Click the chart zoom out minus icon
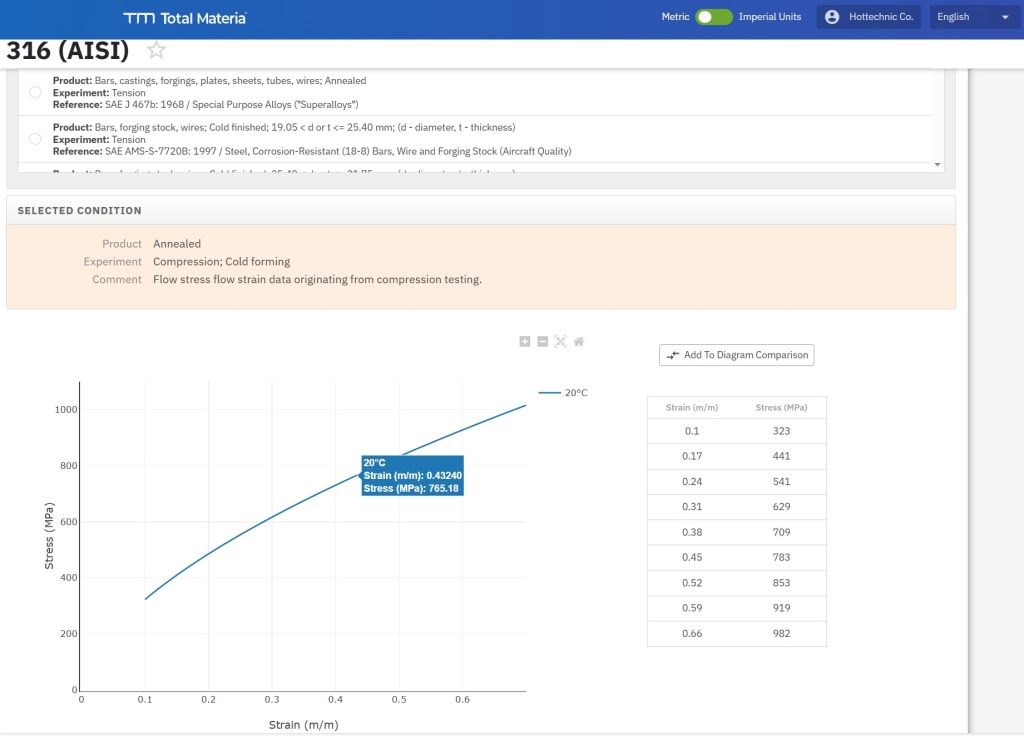Viewport: 1024px width, 736px height. point(543,342)
